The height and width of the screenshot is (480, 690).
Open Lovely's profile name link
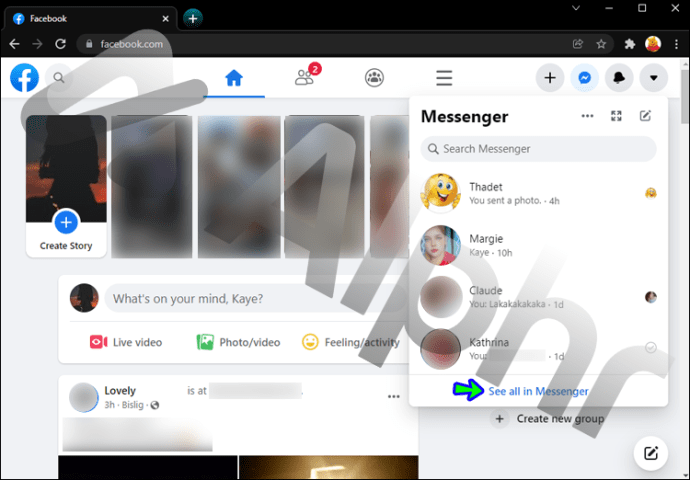(x=120, y=390)
